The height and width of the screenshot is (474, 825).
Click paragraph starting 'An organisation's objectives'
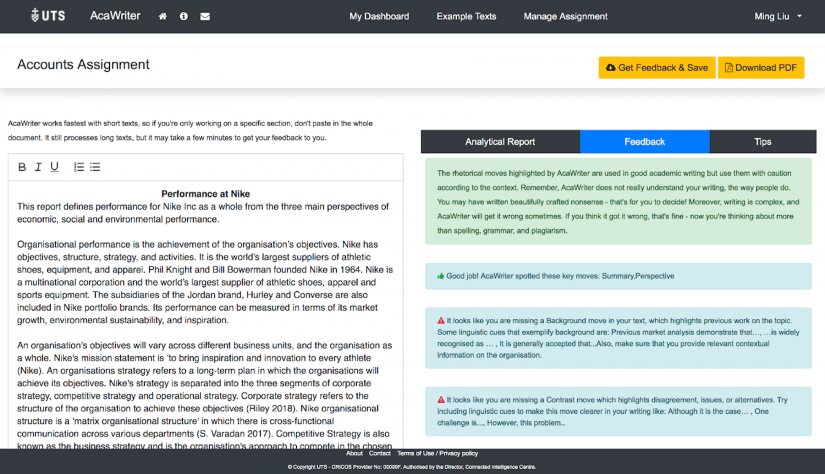205,396
